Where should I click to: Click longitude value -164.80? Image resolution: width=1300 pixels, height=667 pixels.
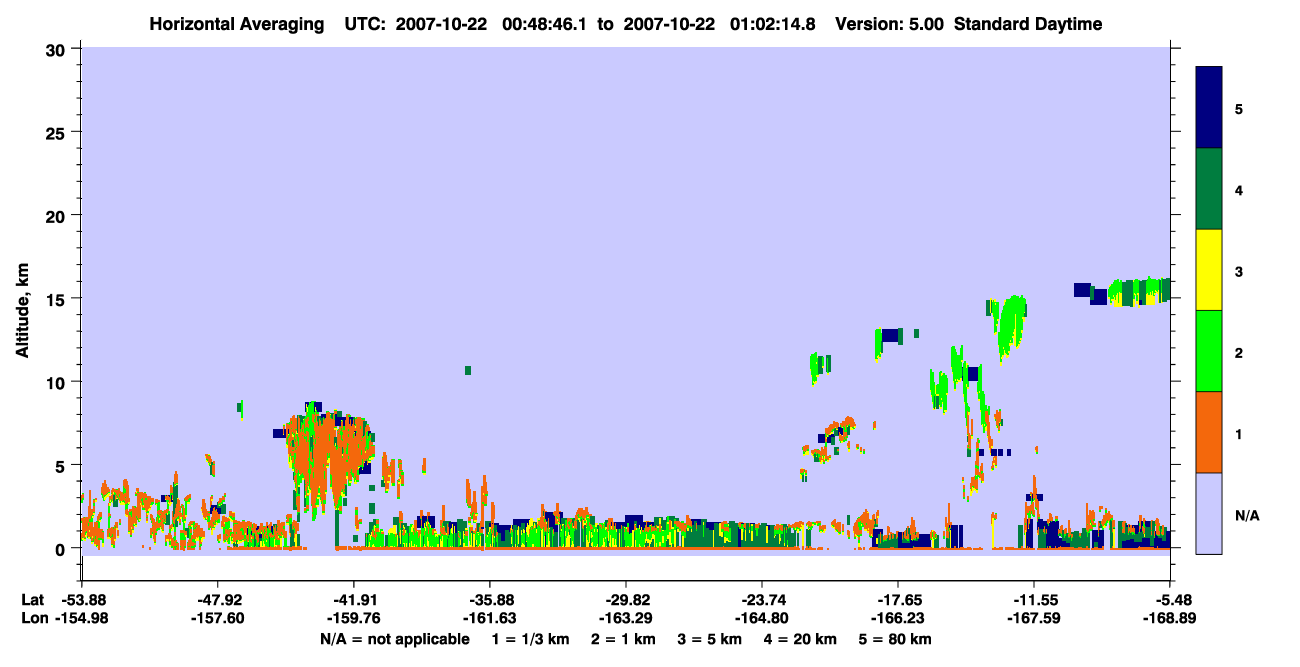[762, 618]
